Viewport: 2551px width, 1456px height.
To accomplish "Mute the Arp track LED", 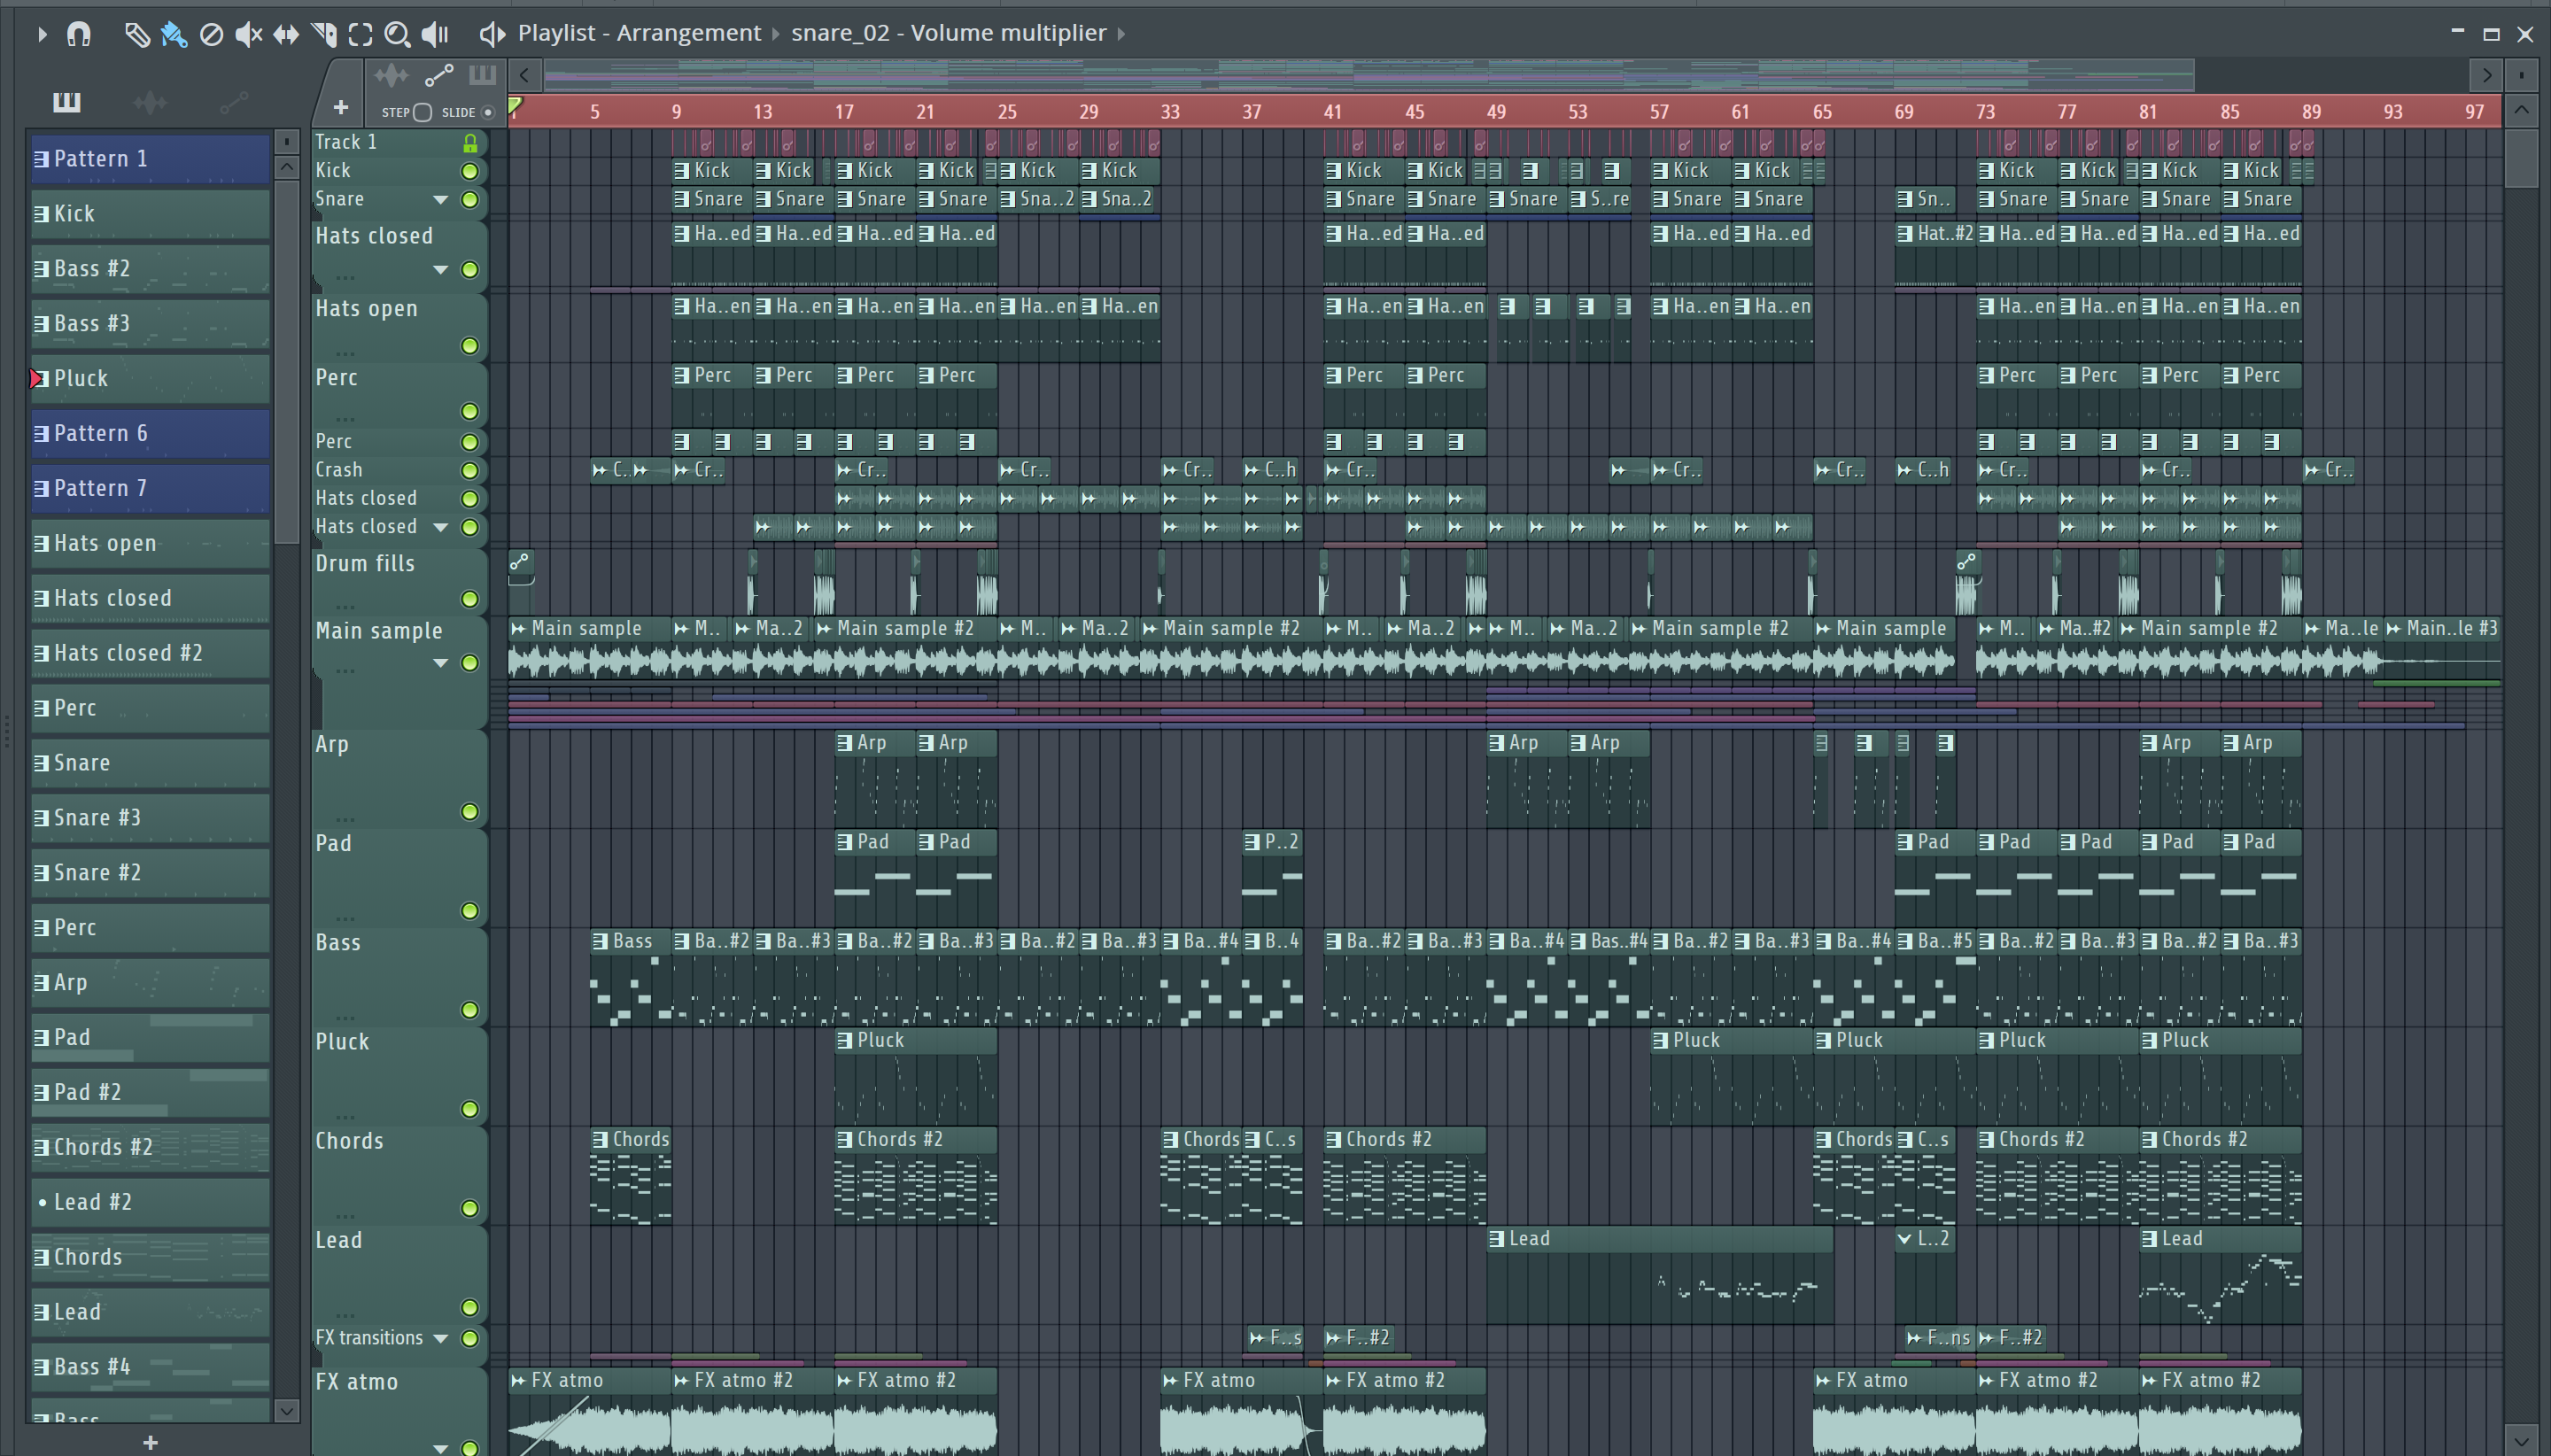I will [469, 812].
